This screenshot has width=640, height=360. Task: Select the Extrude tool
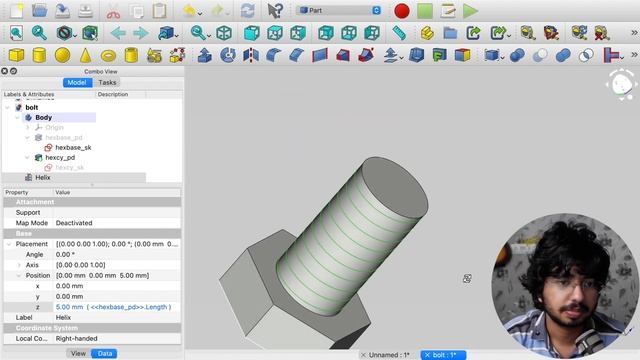click(204, 55)
